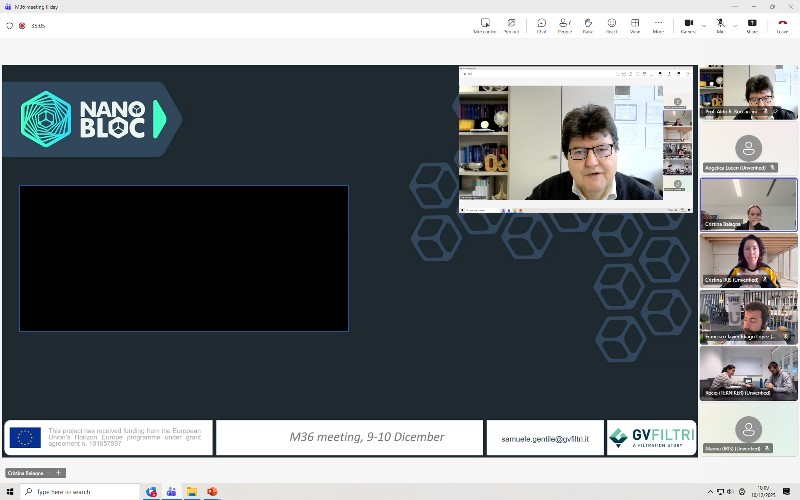Open More actions menu
The image size is (800, 500).
658,25
